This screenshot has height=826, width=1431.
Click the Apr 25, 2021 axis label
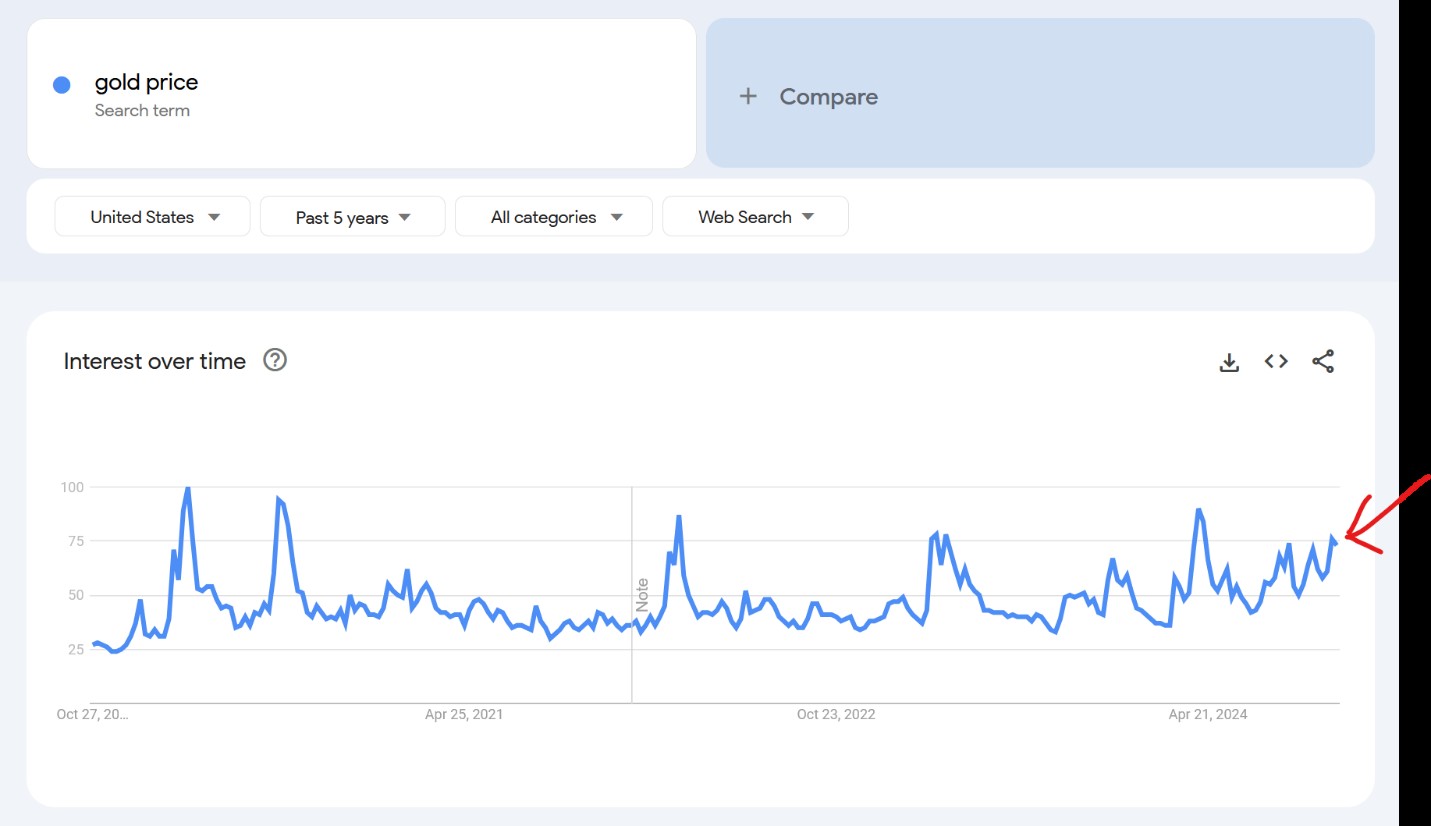464,714
